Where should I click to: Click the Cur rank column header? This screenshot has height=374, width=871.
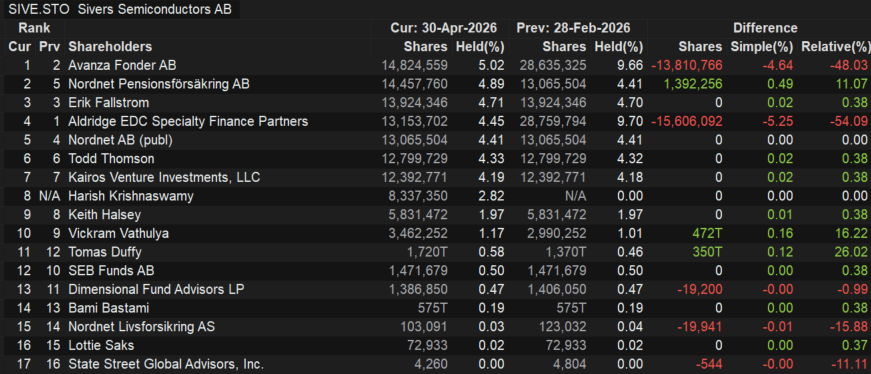[x=20, y=47]
